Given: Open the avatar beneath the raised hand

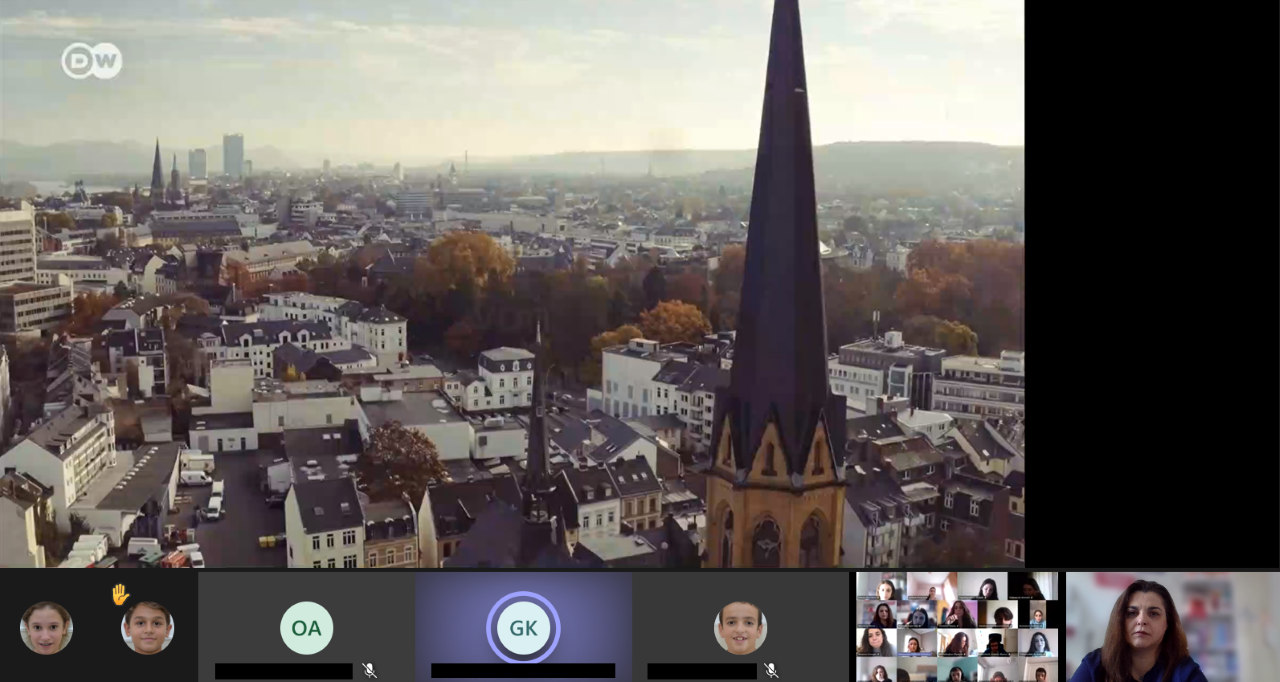Looking at the screenshot, I should point(147,628).
